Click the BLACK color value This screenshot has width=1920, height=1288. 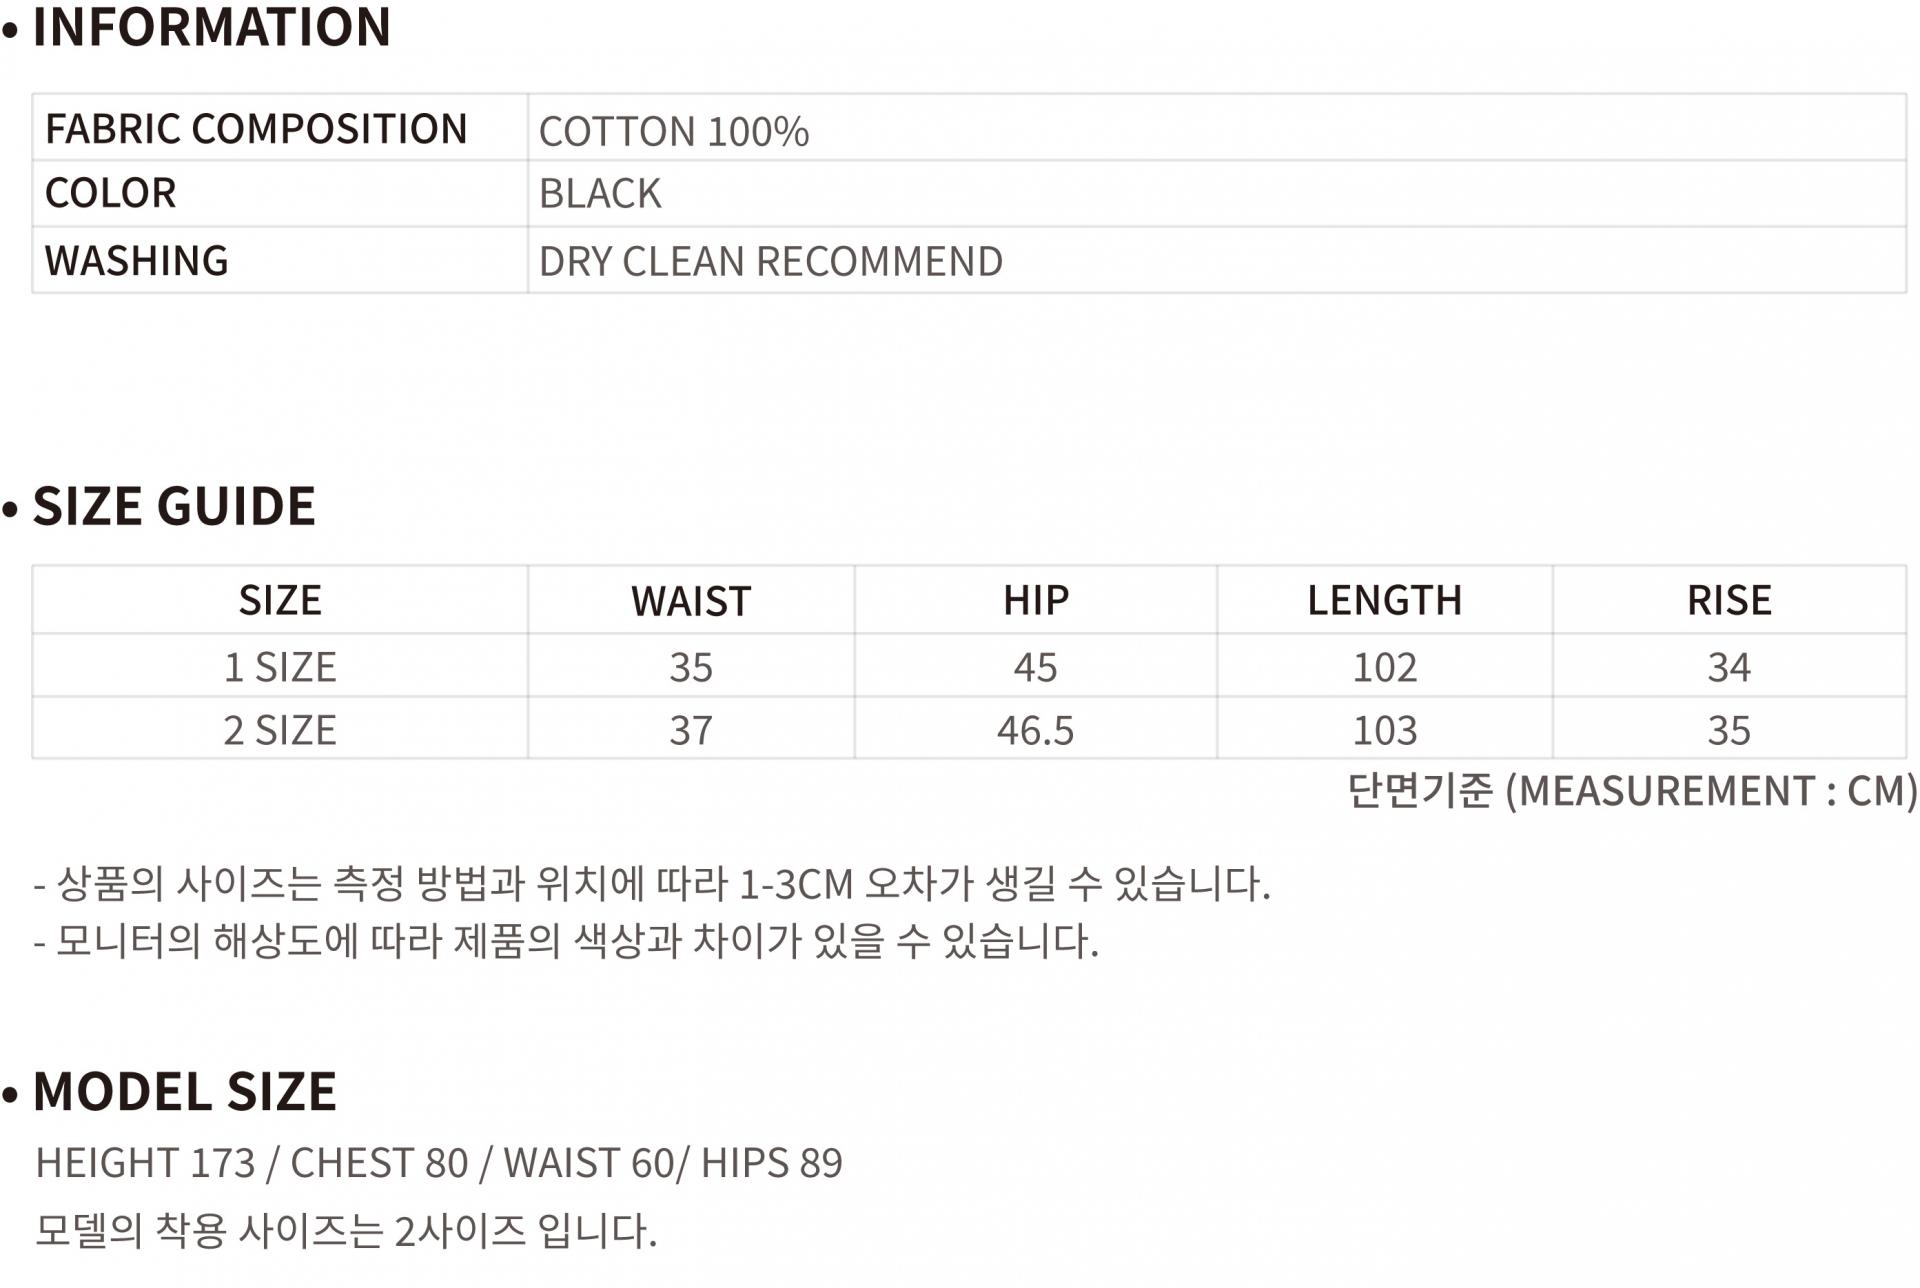click(x=600, y=194)
